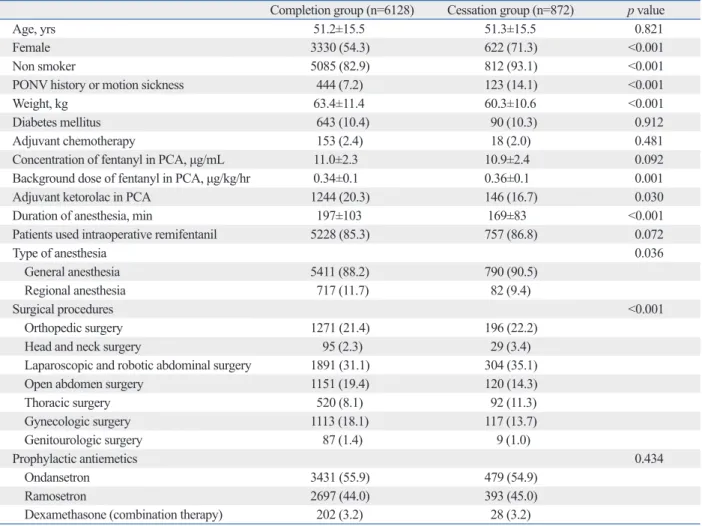
Task: Click the 'Cessation group (n=872)' column header
Action: pos(510,10)
